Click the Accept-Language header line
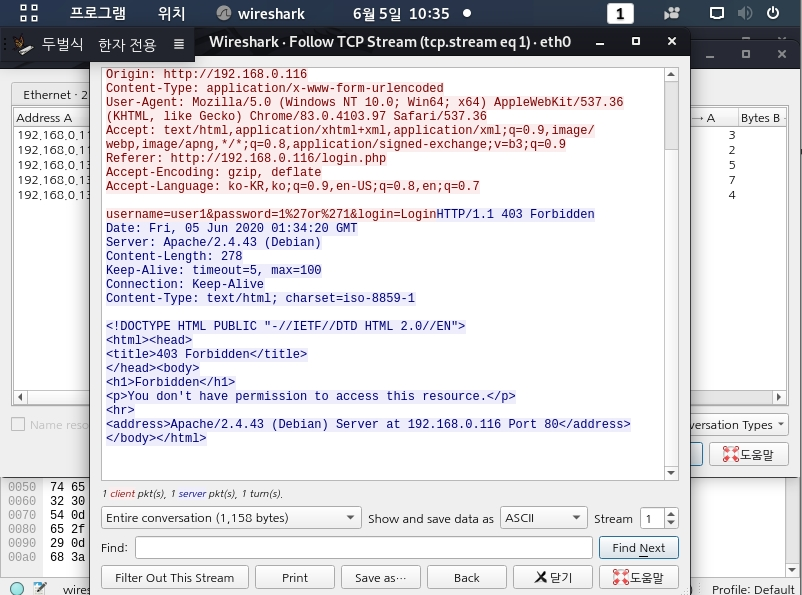The width and height of the screenshot is (802, 595). pyautogui.click(x=293, y=186)
